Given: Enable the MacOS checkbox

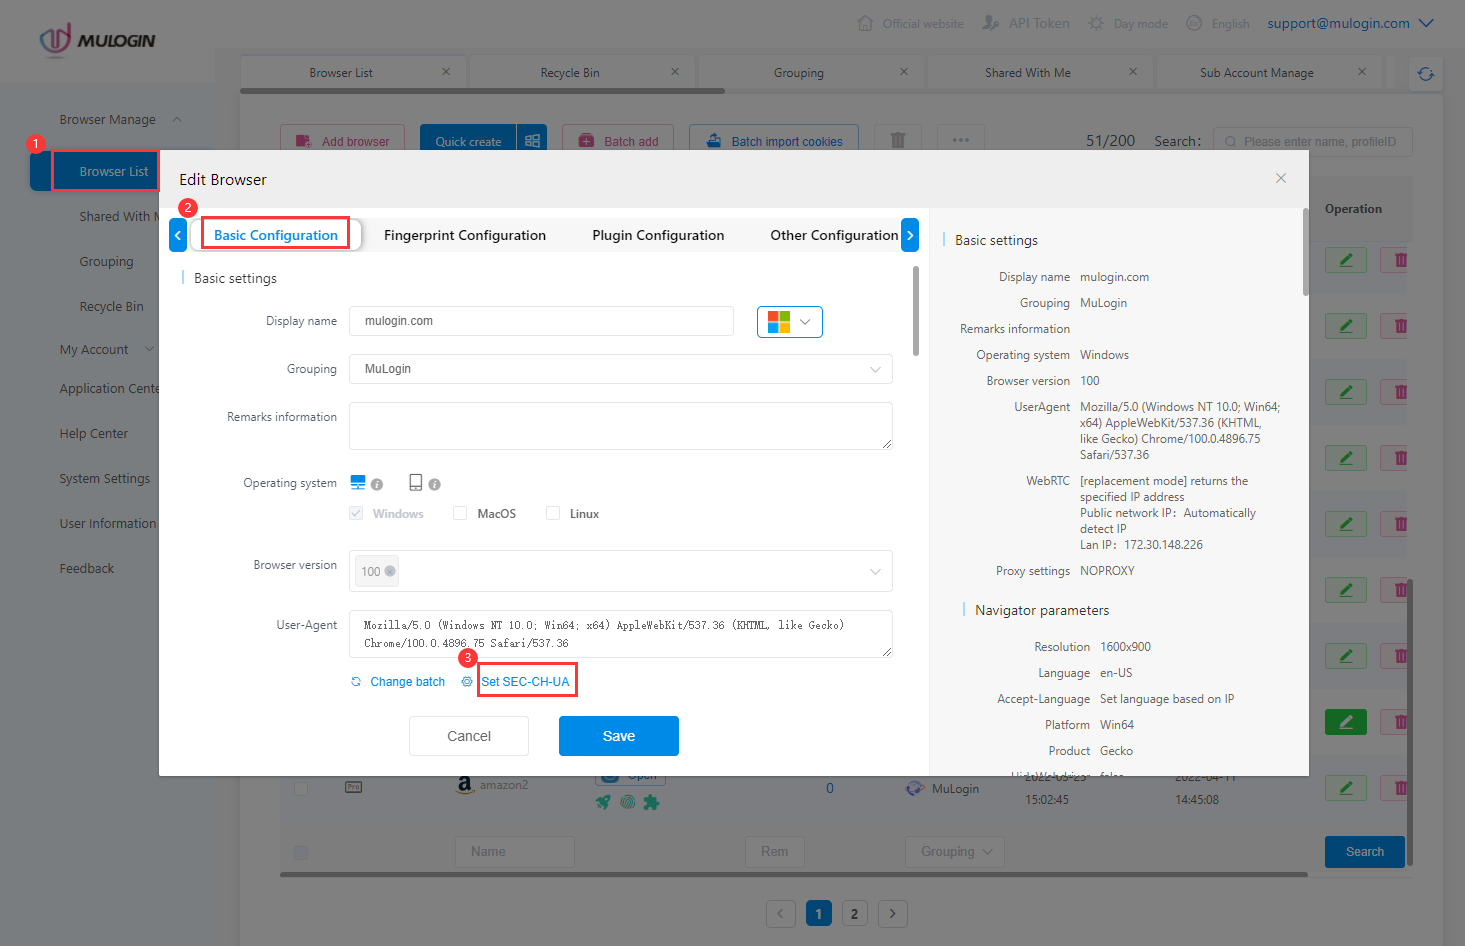Looking at the screenshot, I should point(459,512).
